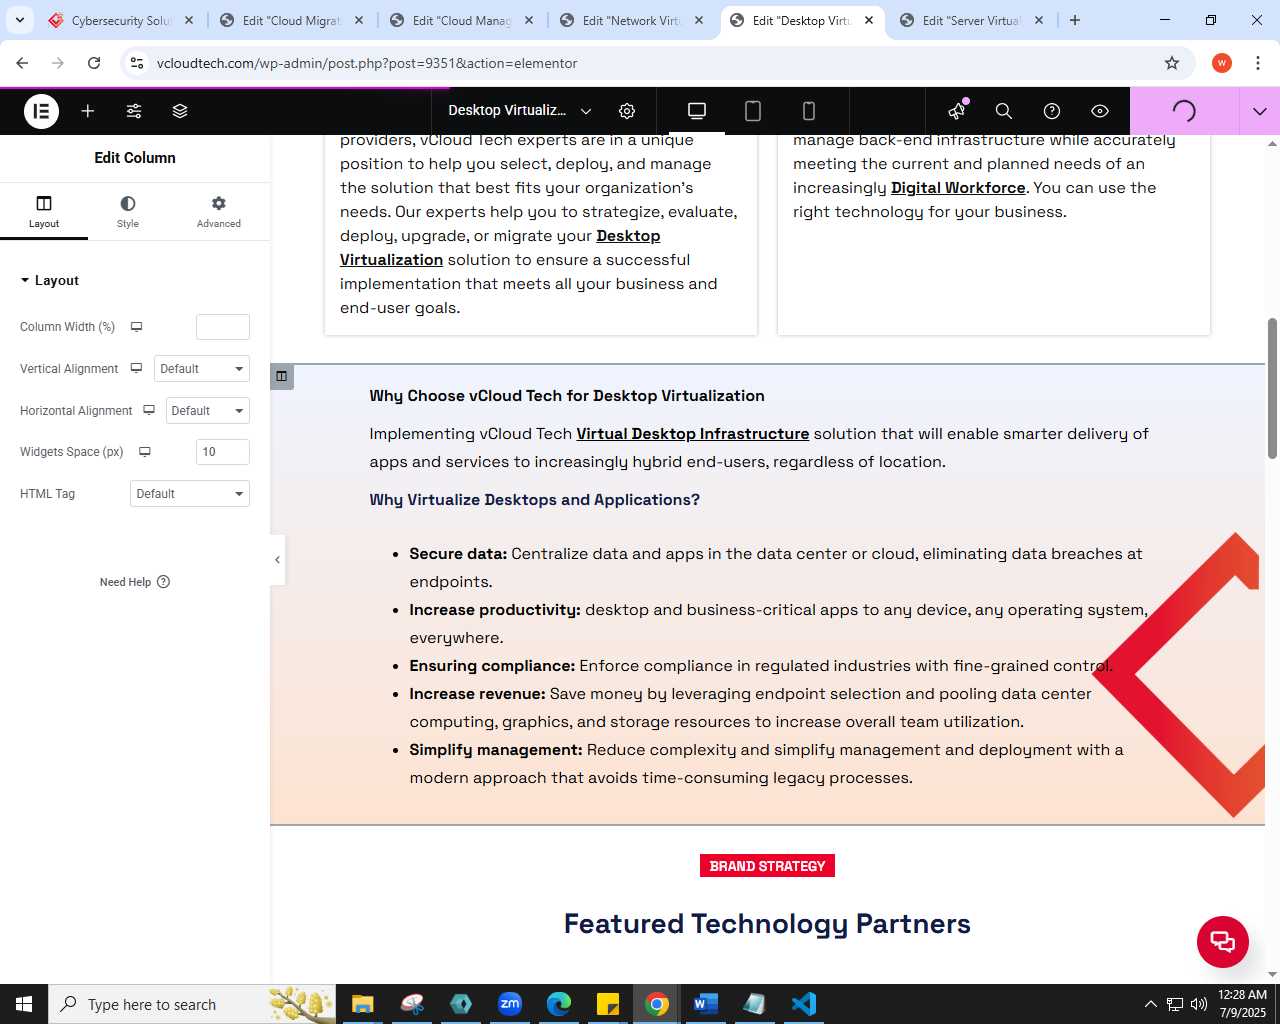1280x1024 pixels.
Task: Click responsive icon beside Widgets Space
Action: 145,452
